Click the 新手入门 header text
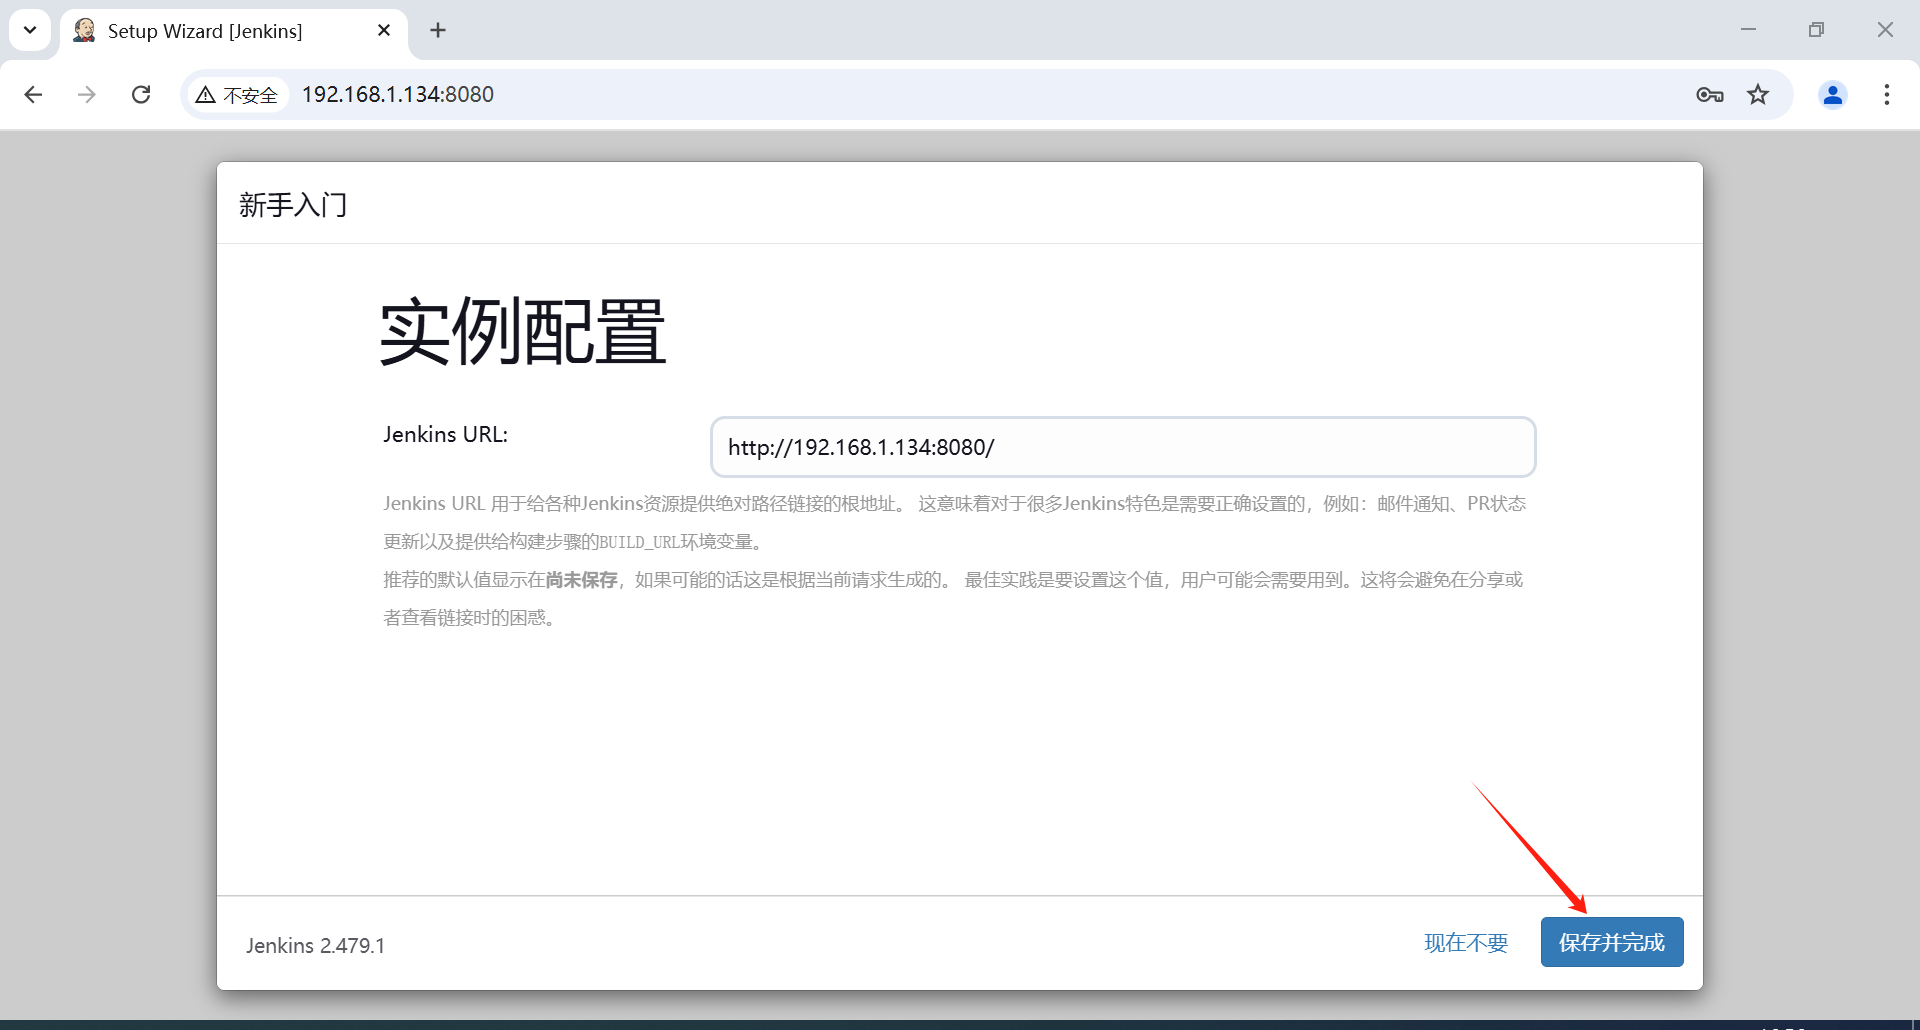The width and height of the screenshot is (1920, 1030). (x=293, y=205)
